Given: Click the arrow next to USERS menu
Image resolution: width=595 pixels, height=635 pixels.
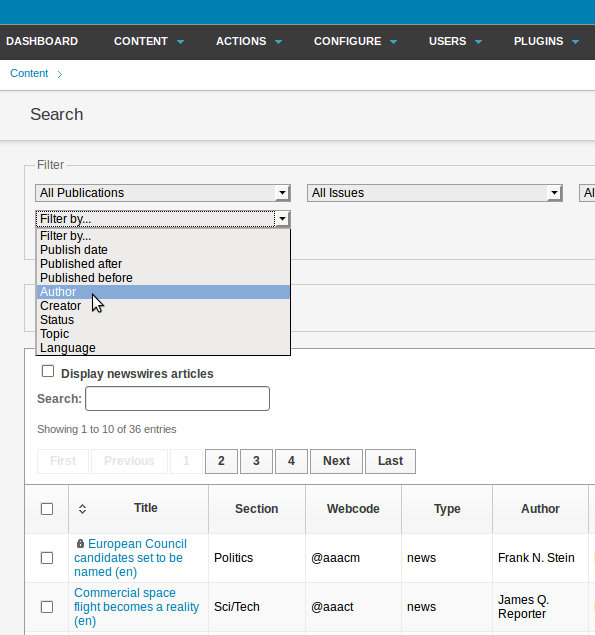Looking at the screenshot, I should click(x=479, y=42).
